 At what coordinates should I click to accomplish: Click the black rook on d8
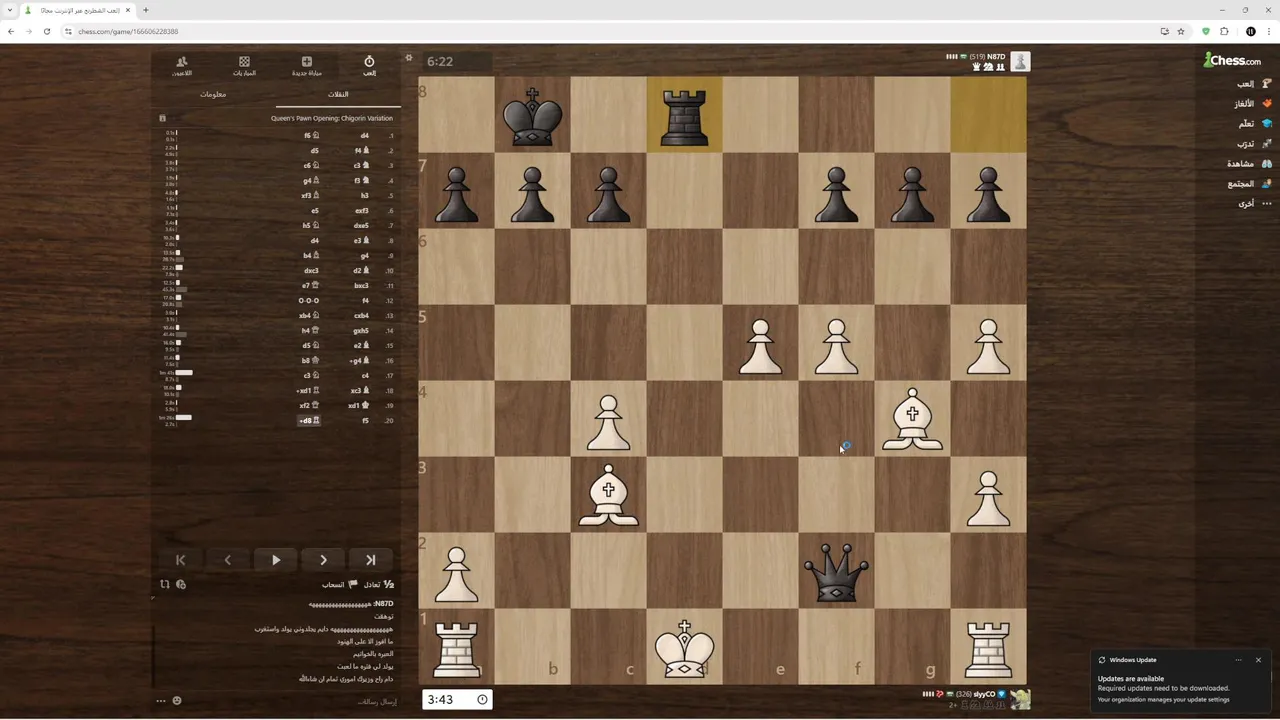coord(684,115)
